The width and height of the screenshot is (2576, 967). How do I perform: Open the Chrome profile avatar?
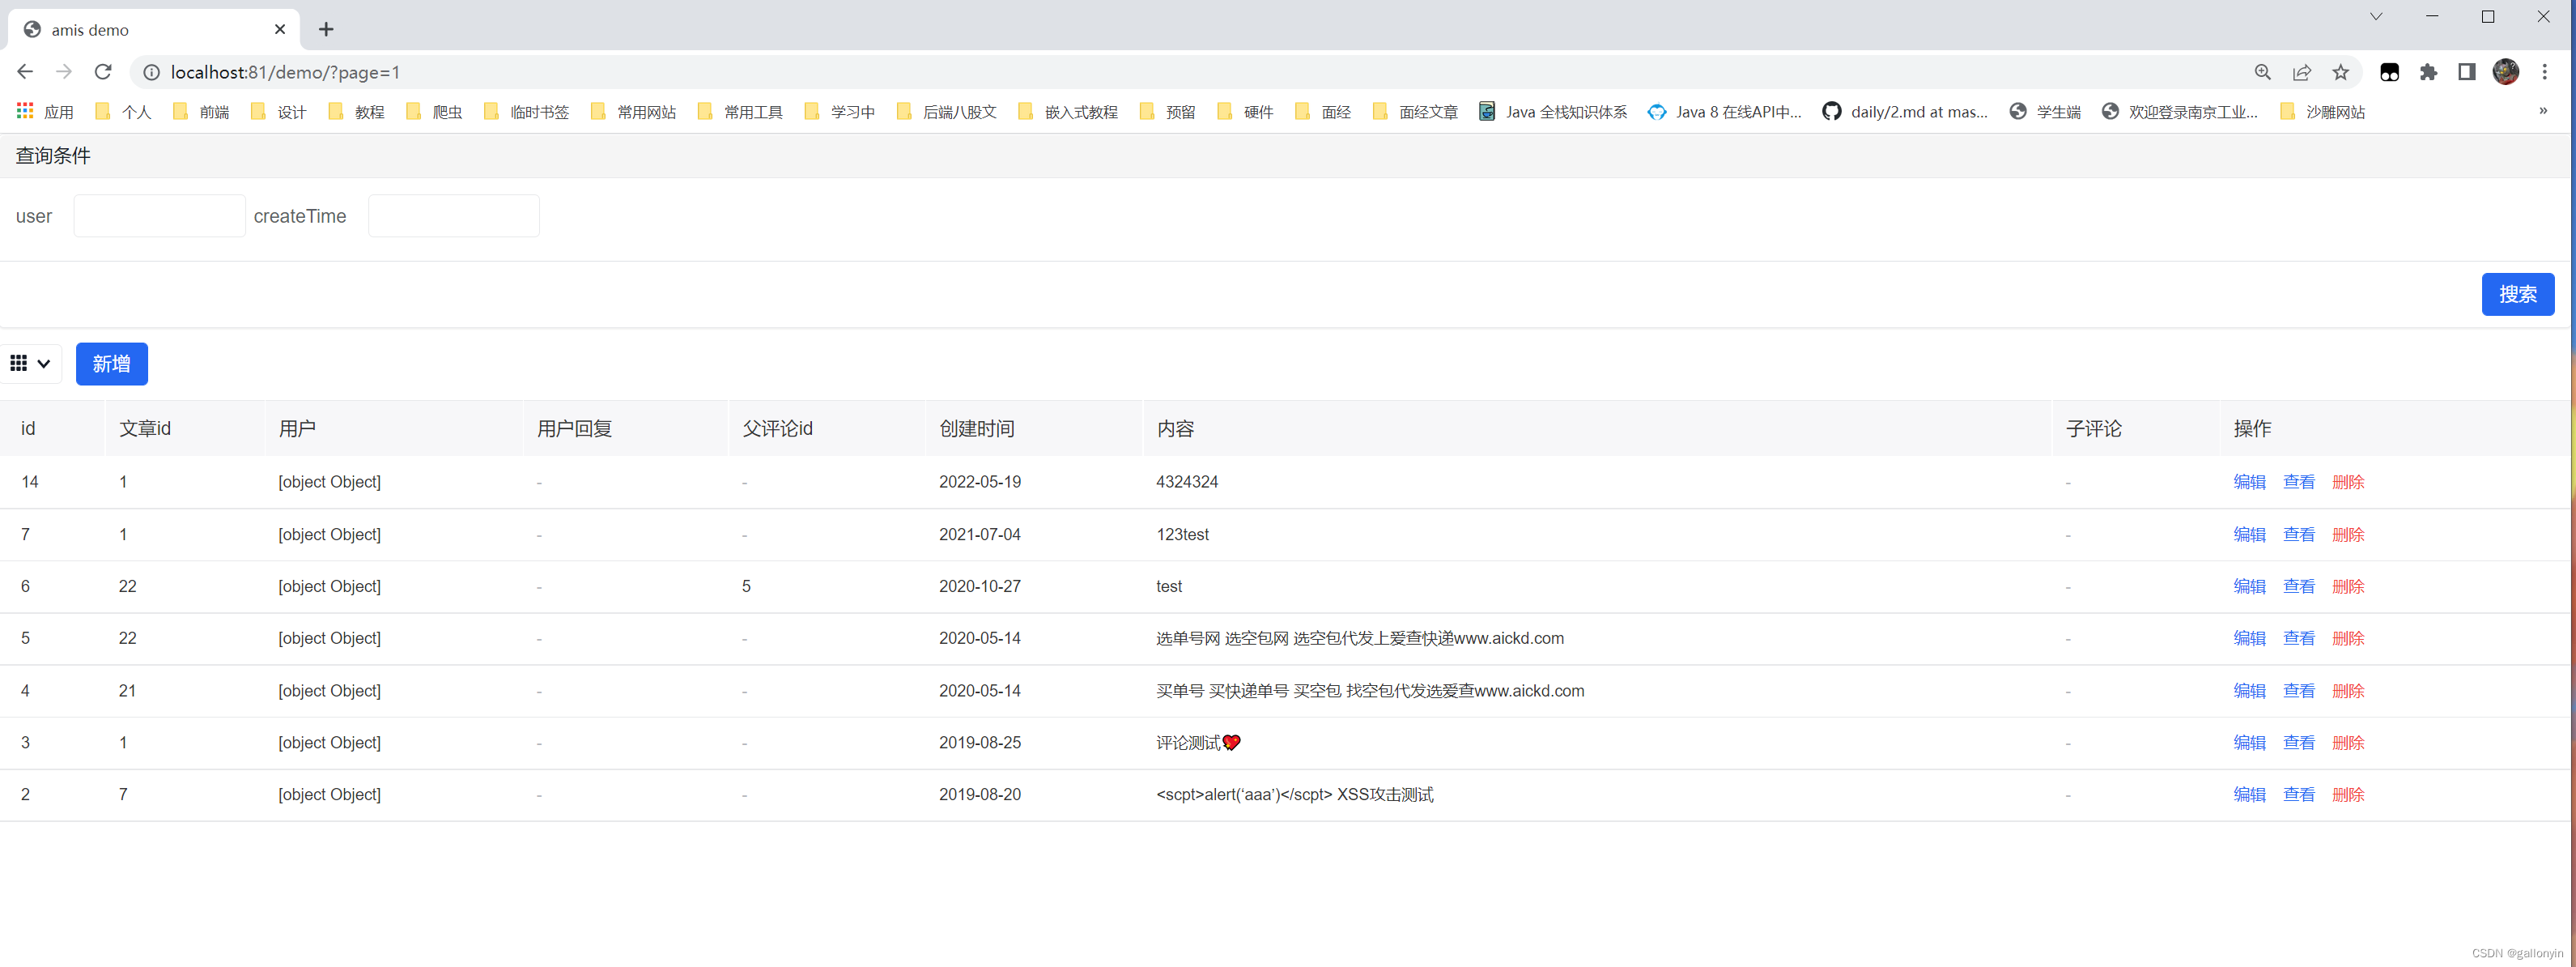point(2506,72)
